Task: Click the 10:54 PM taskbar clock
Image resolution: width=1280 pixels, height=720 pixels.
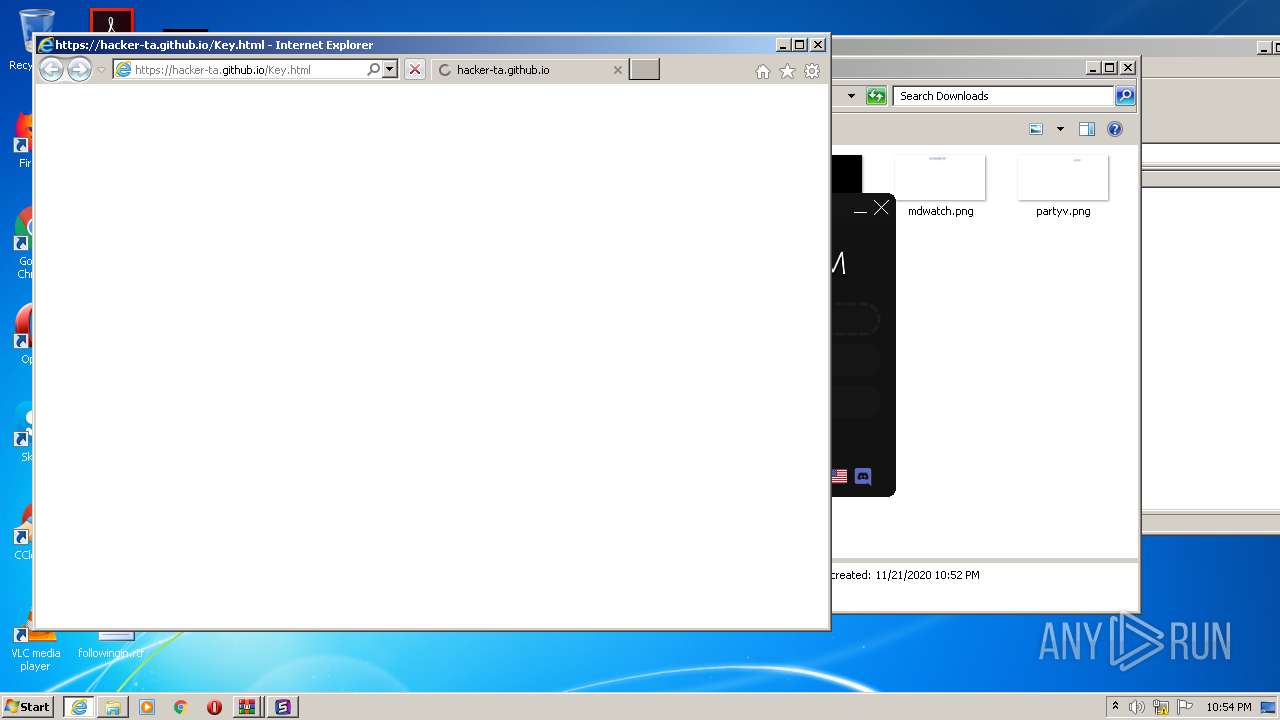Action: 1229,707
